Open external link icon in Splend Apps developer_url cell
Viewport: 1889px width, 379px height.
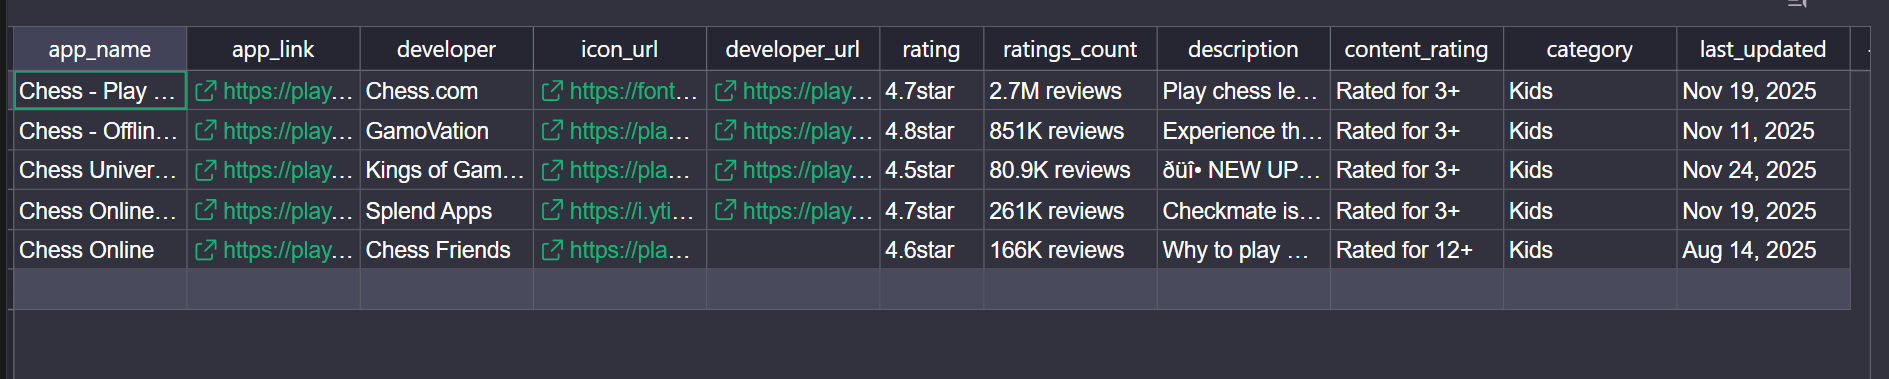tap(725, 211)
